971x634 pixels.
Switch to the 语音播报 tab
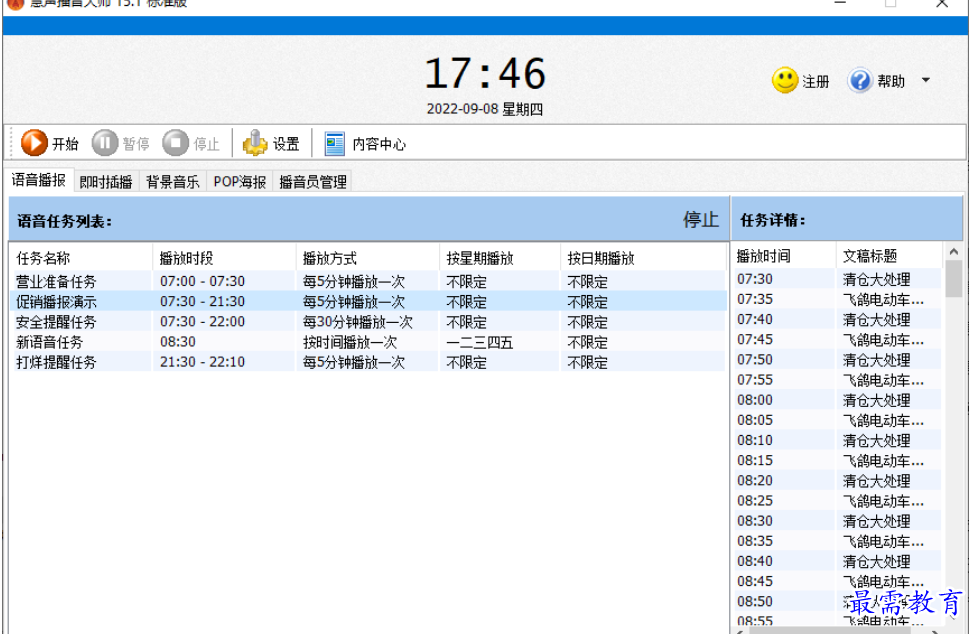tap(38, 181)
